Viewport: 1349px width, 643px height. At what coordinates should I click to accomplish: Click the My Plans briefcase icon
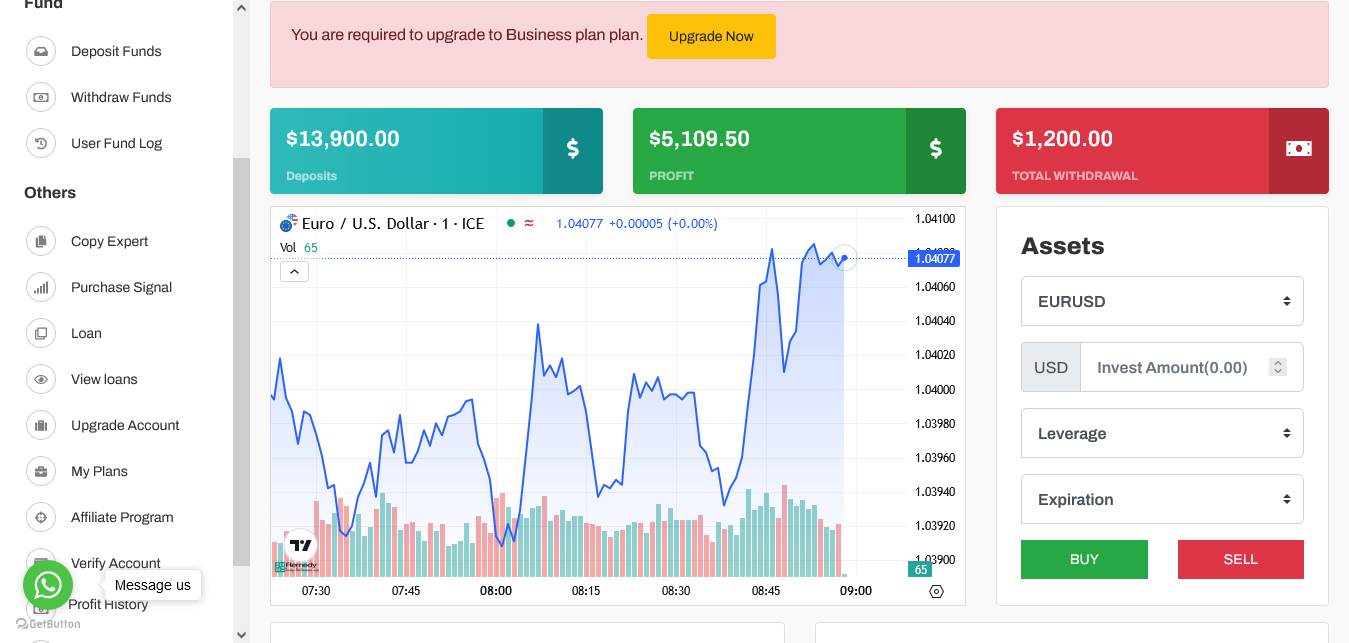tap(41, 471)
